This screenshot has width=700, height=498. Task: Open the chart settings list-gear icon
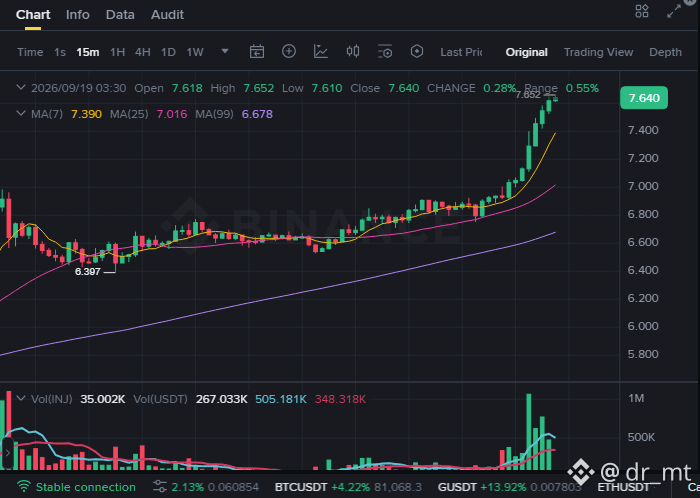click(385, 52)
